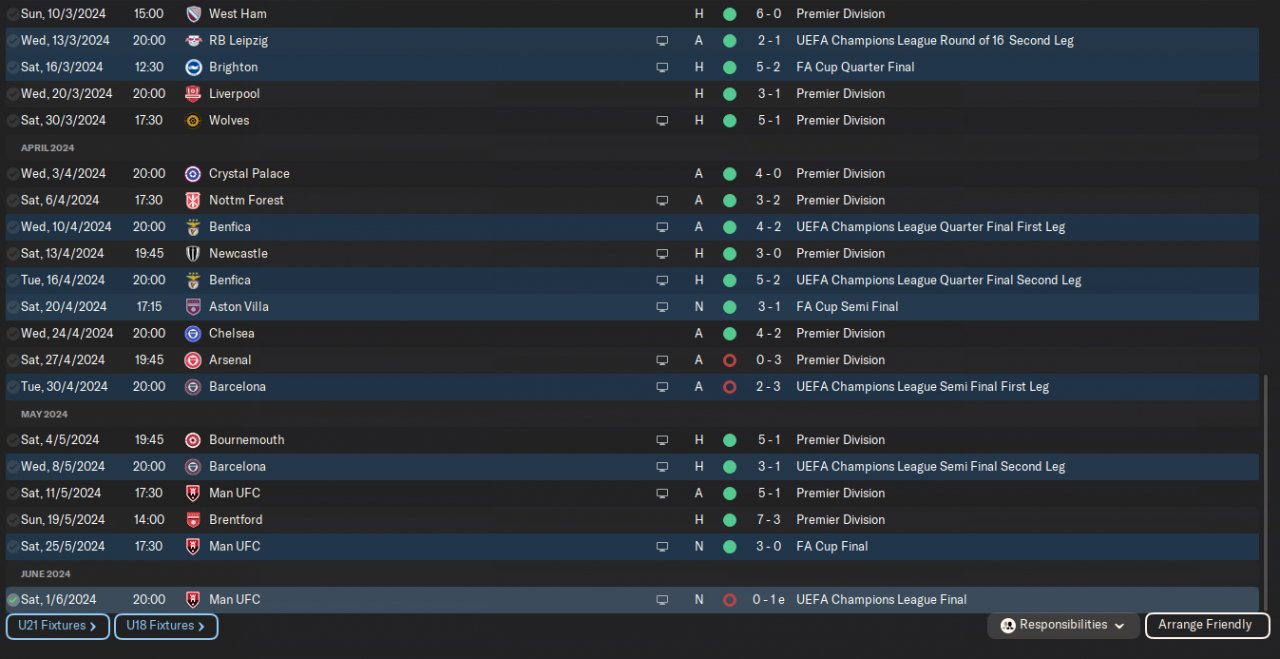Click the vertical scrollbar on the fixture list

pyautogui.click(x=1266, y=490)
